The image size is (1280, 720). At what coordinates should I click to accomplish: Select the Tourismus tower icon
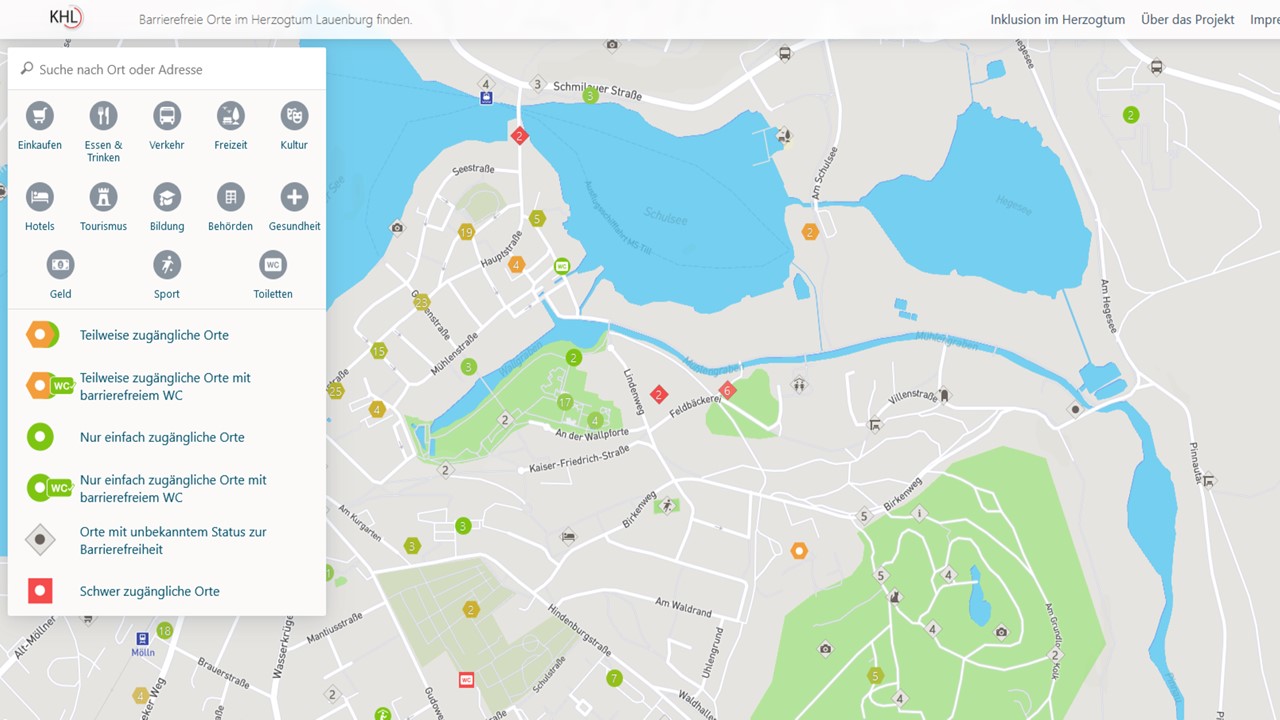[103, 197]
